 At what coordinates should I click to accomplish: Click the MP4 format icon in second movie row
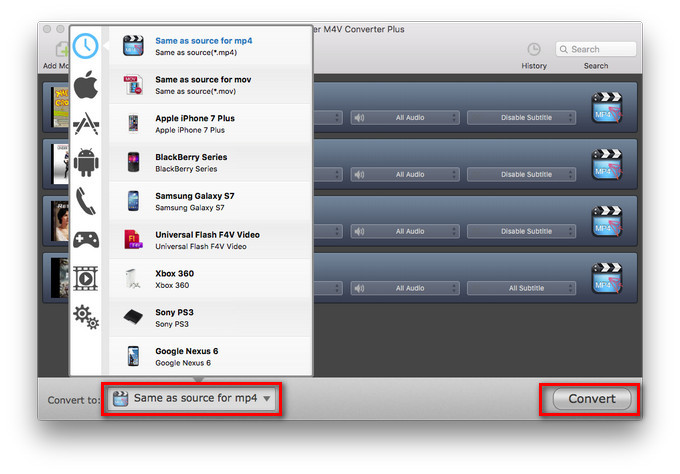[607, 164]
